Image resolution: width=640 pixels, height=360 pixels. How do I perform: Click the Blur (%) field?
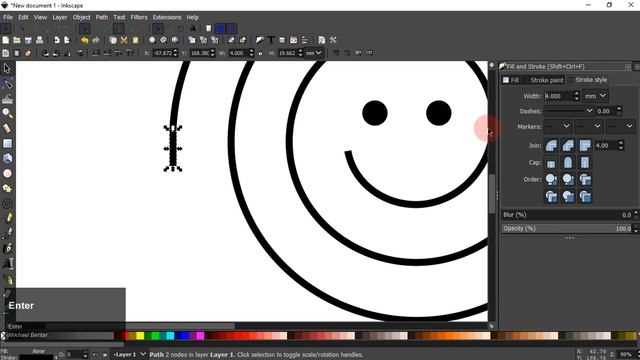pyautogui.click(x=567, y=215)
